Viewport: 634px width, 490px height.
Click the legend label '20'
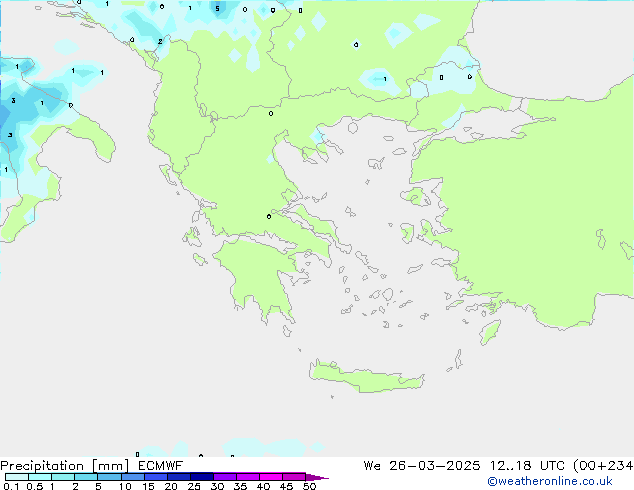[x=171, y=486]
